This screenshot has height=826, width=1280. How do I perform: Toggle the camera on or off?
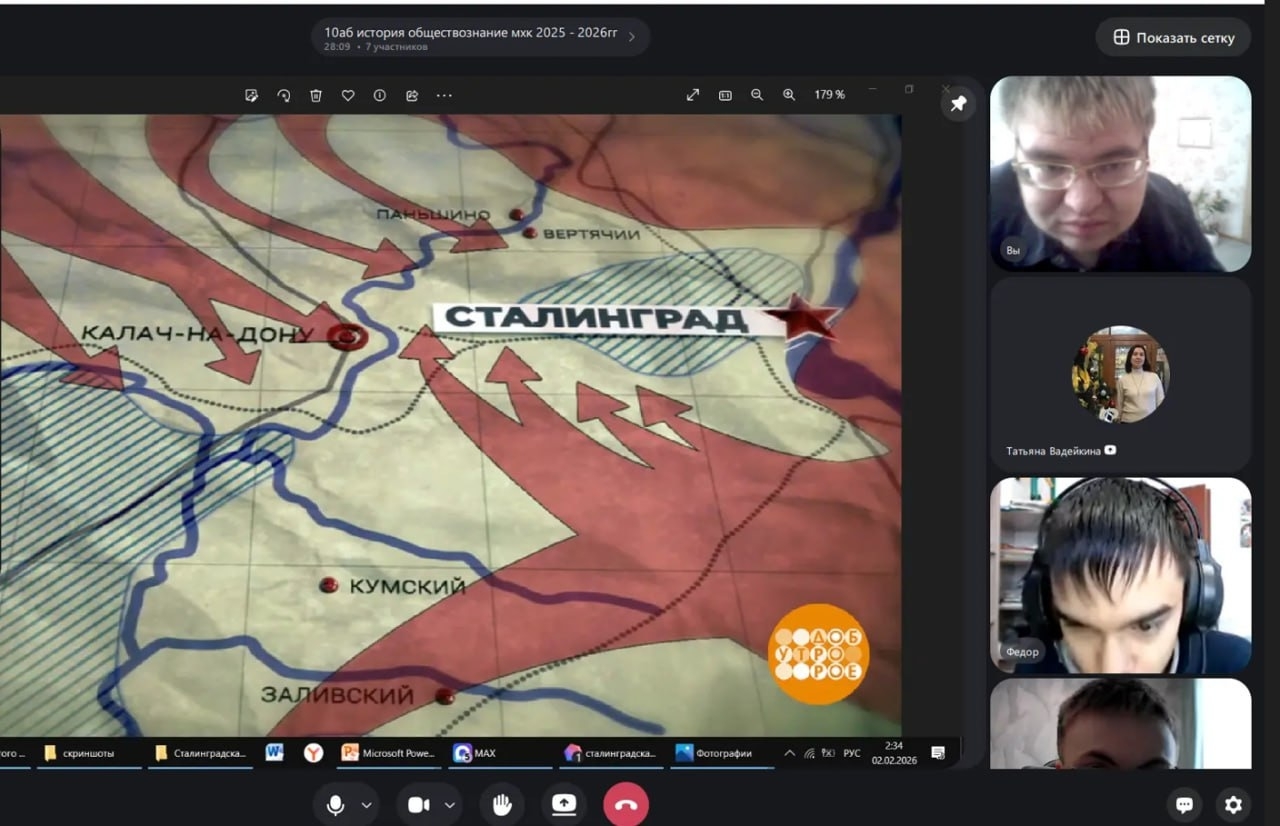419,805
